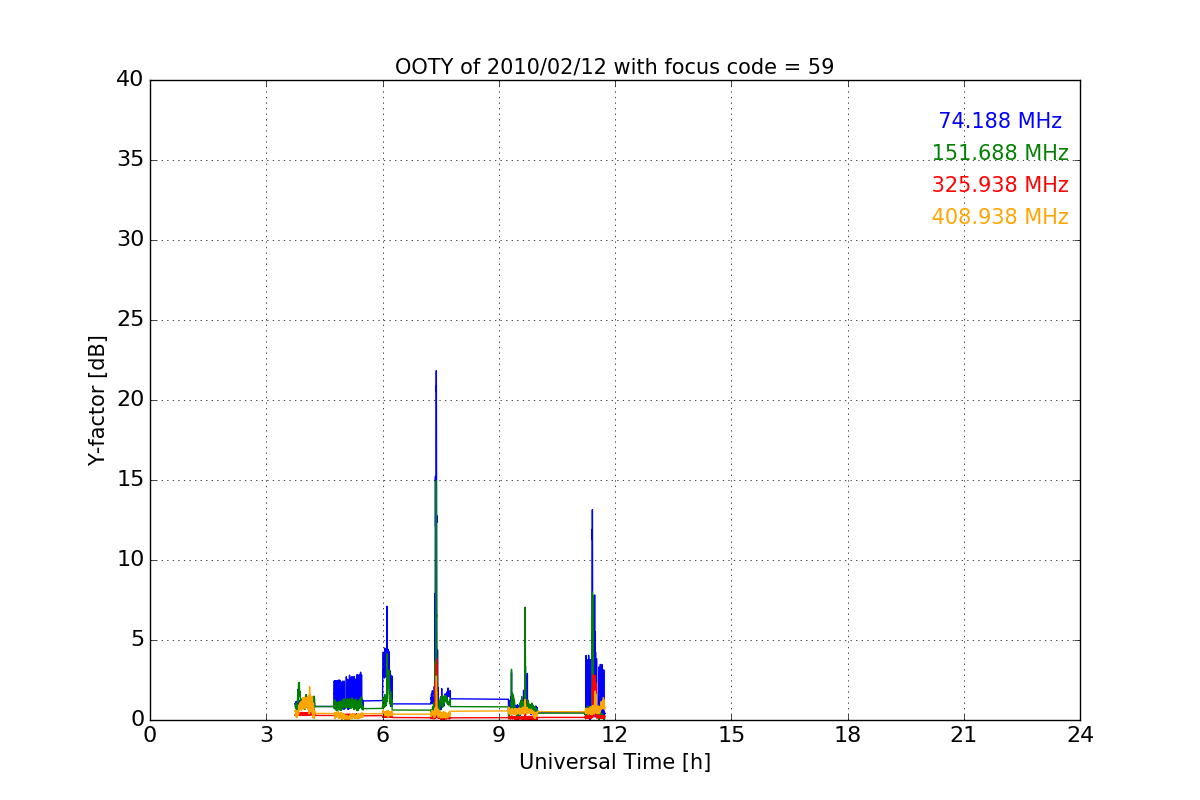Click the y-axis tick label '25'

pyautogui.click(x=130, y=320)
